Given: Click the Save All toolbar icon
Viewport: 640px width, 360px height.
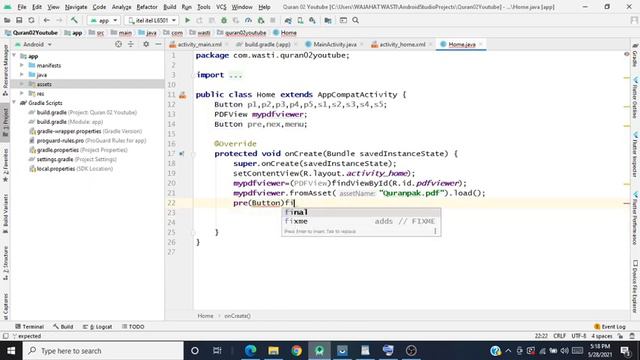Looking at the screenshot, I should click(19, 20).
